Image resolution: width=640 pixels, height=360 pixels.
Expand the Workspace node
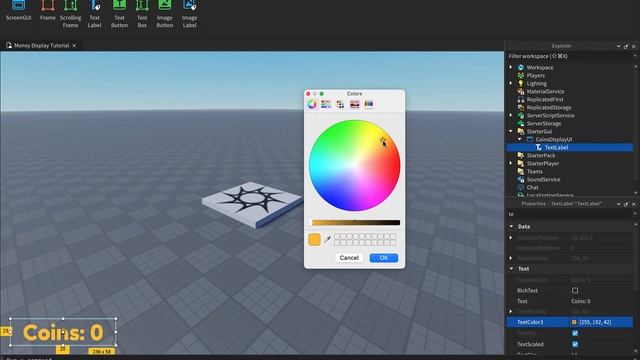tap(511, 67)
